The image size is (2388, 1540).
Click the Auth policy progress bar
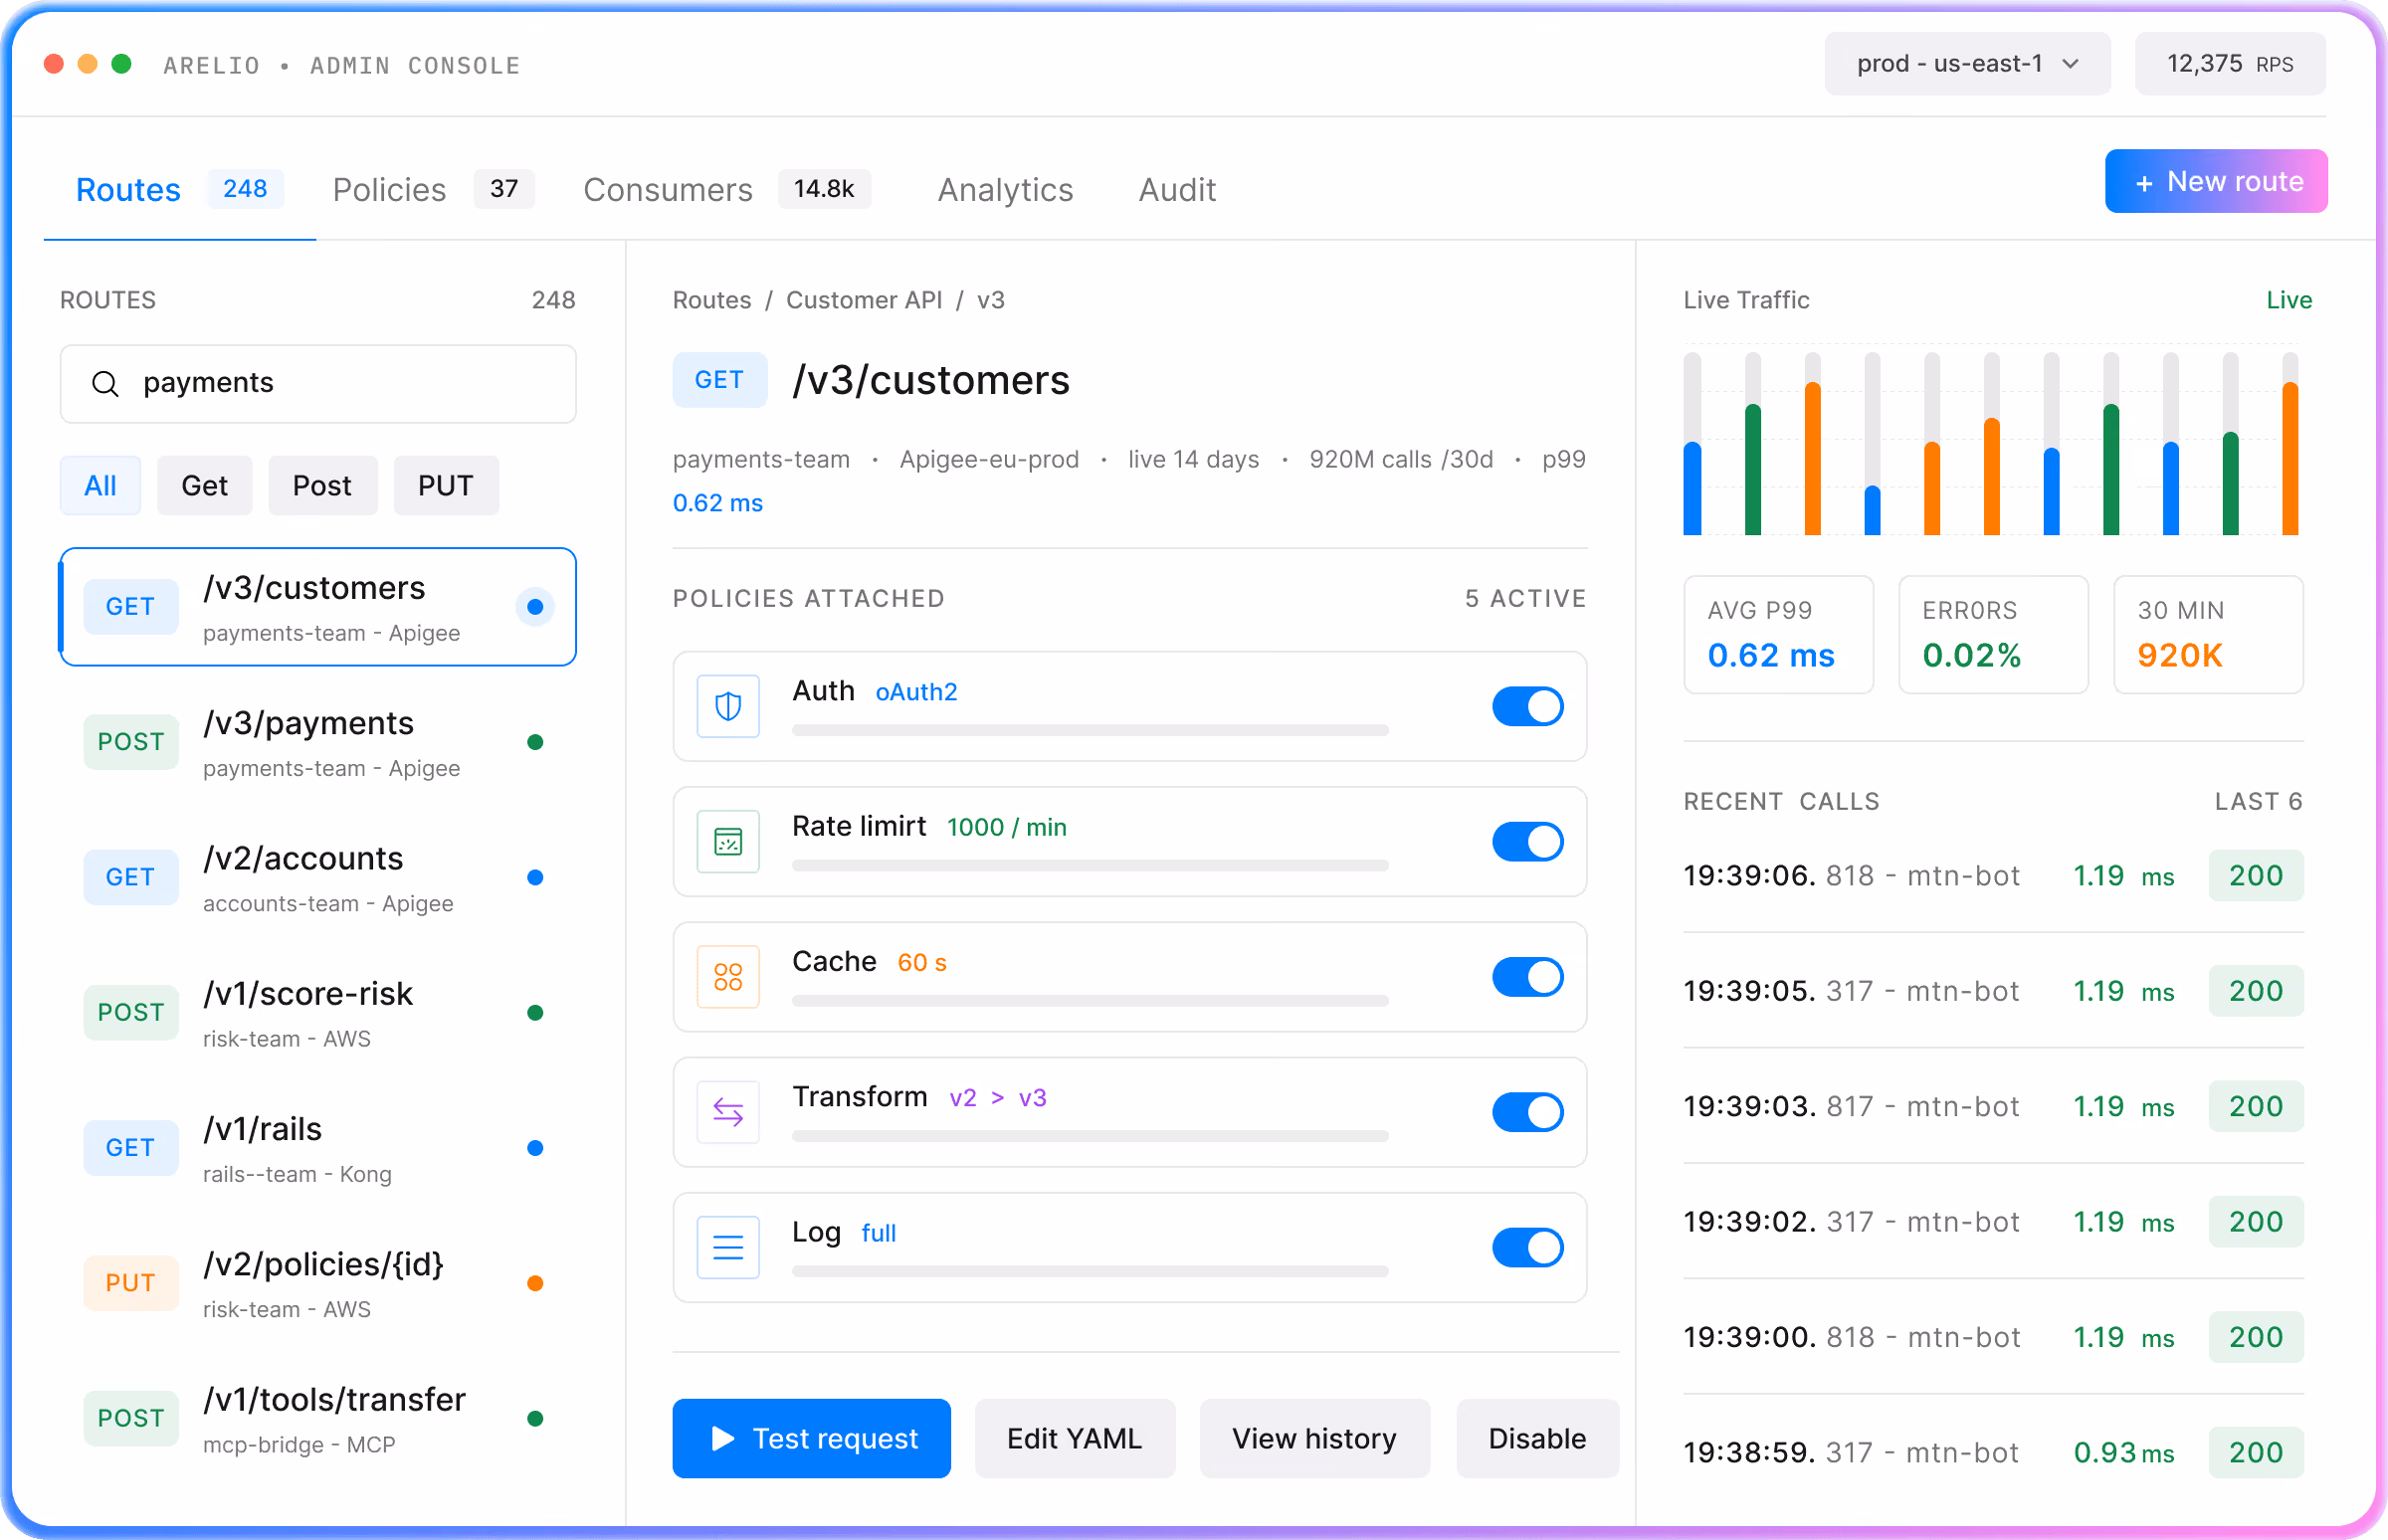pos(1090,731)
